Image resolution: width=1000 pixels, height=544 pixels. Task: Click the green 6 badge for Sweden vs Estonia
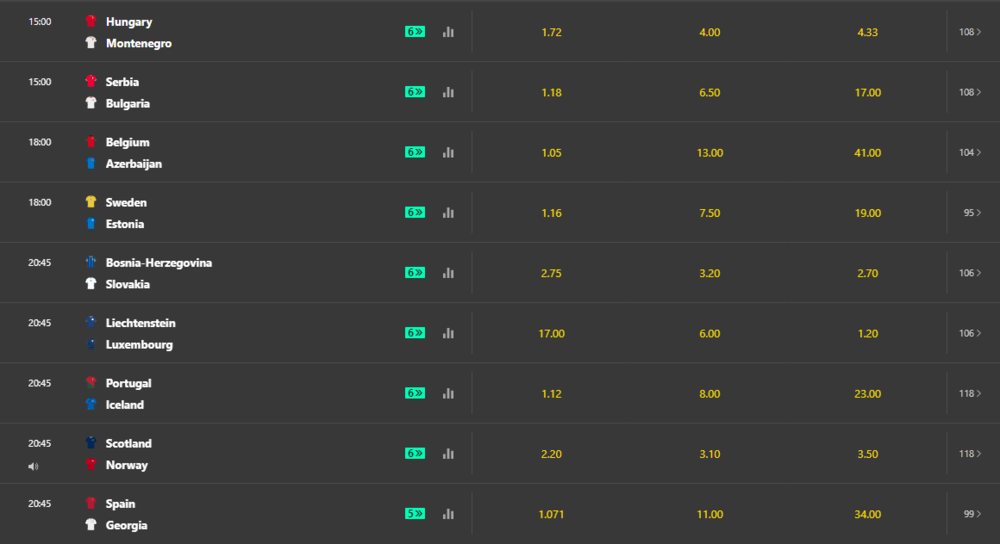(415, 212)
